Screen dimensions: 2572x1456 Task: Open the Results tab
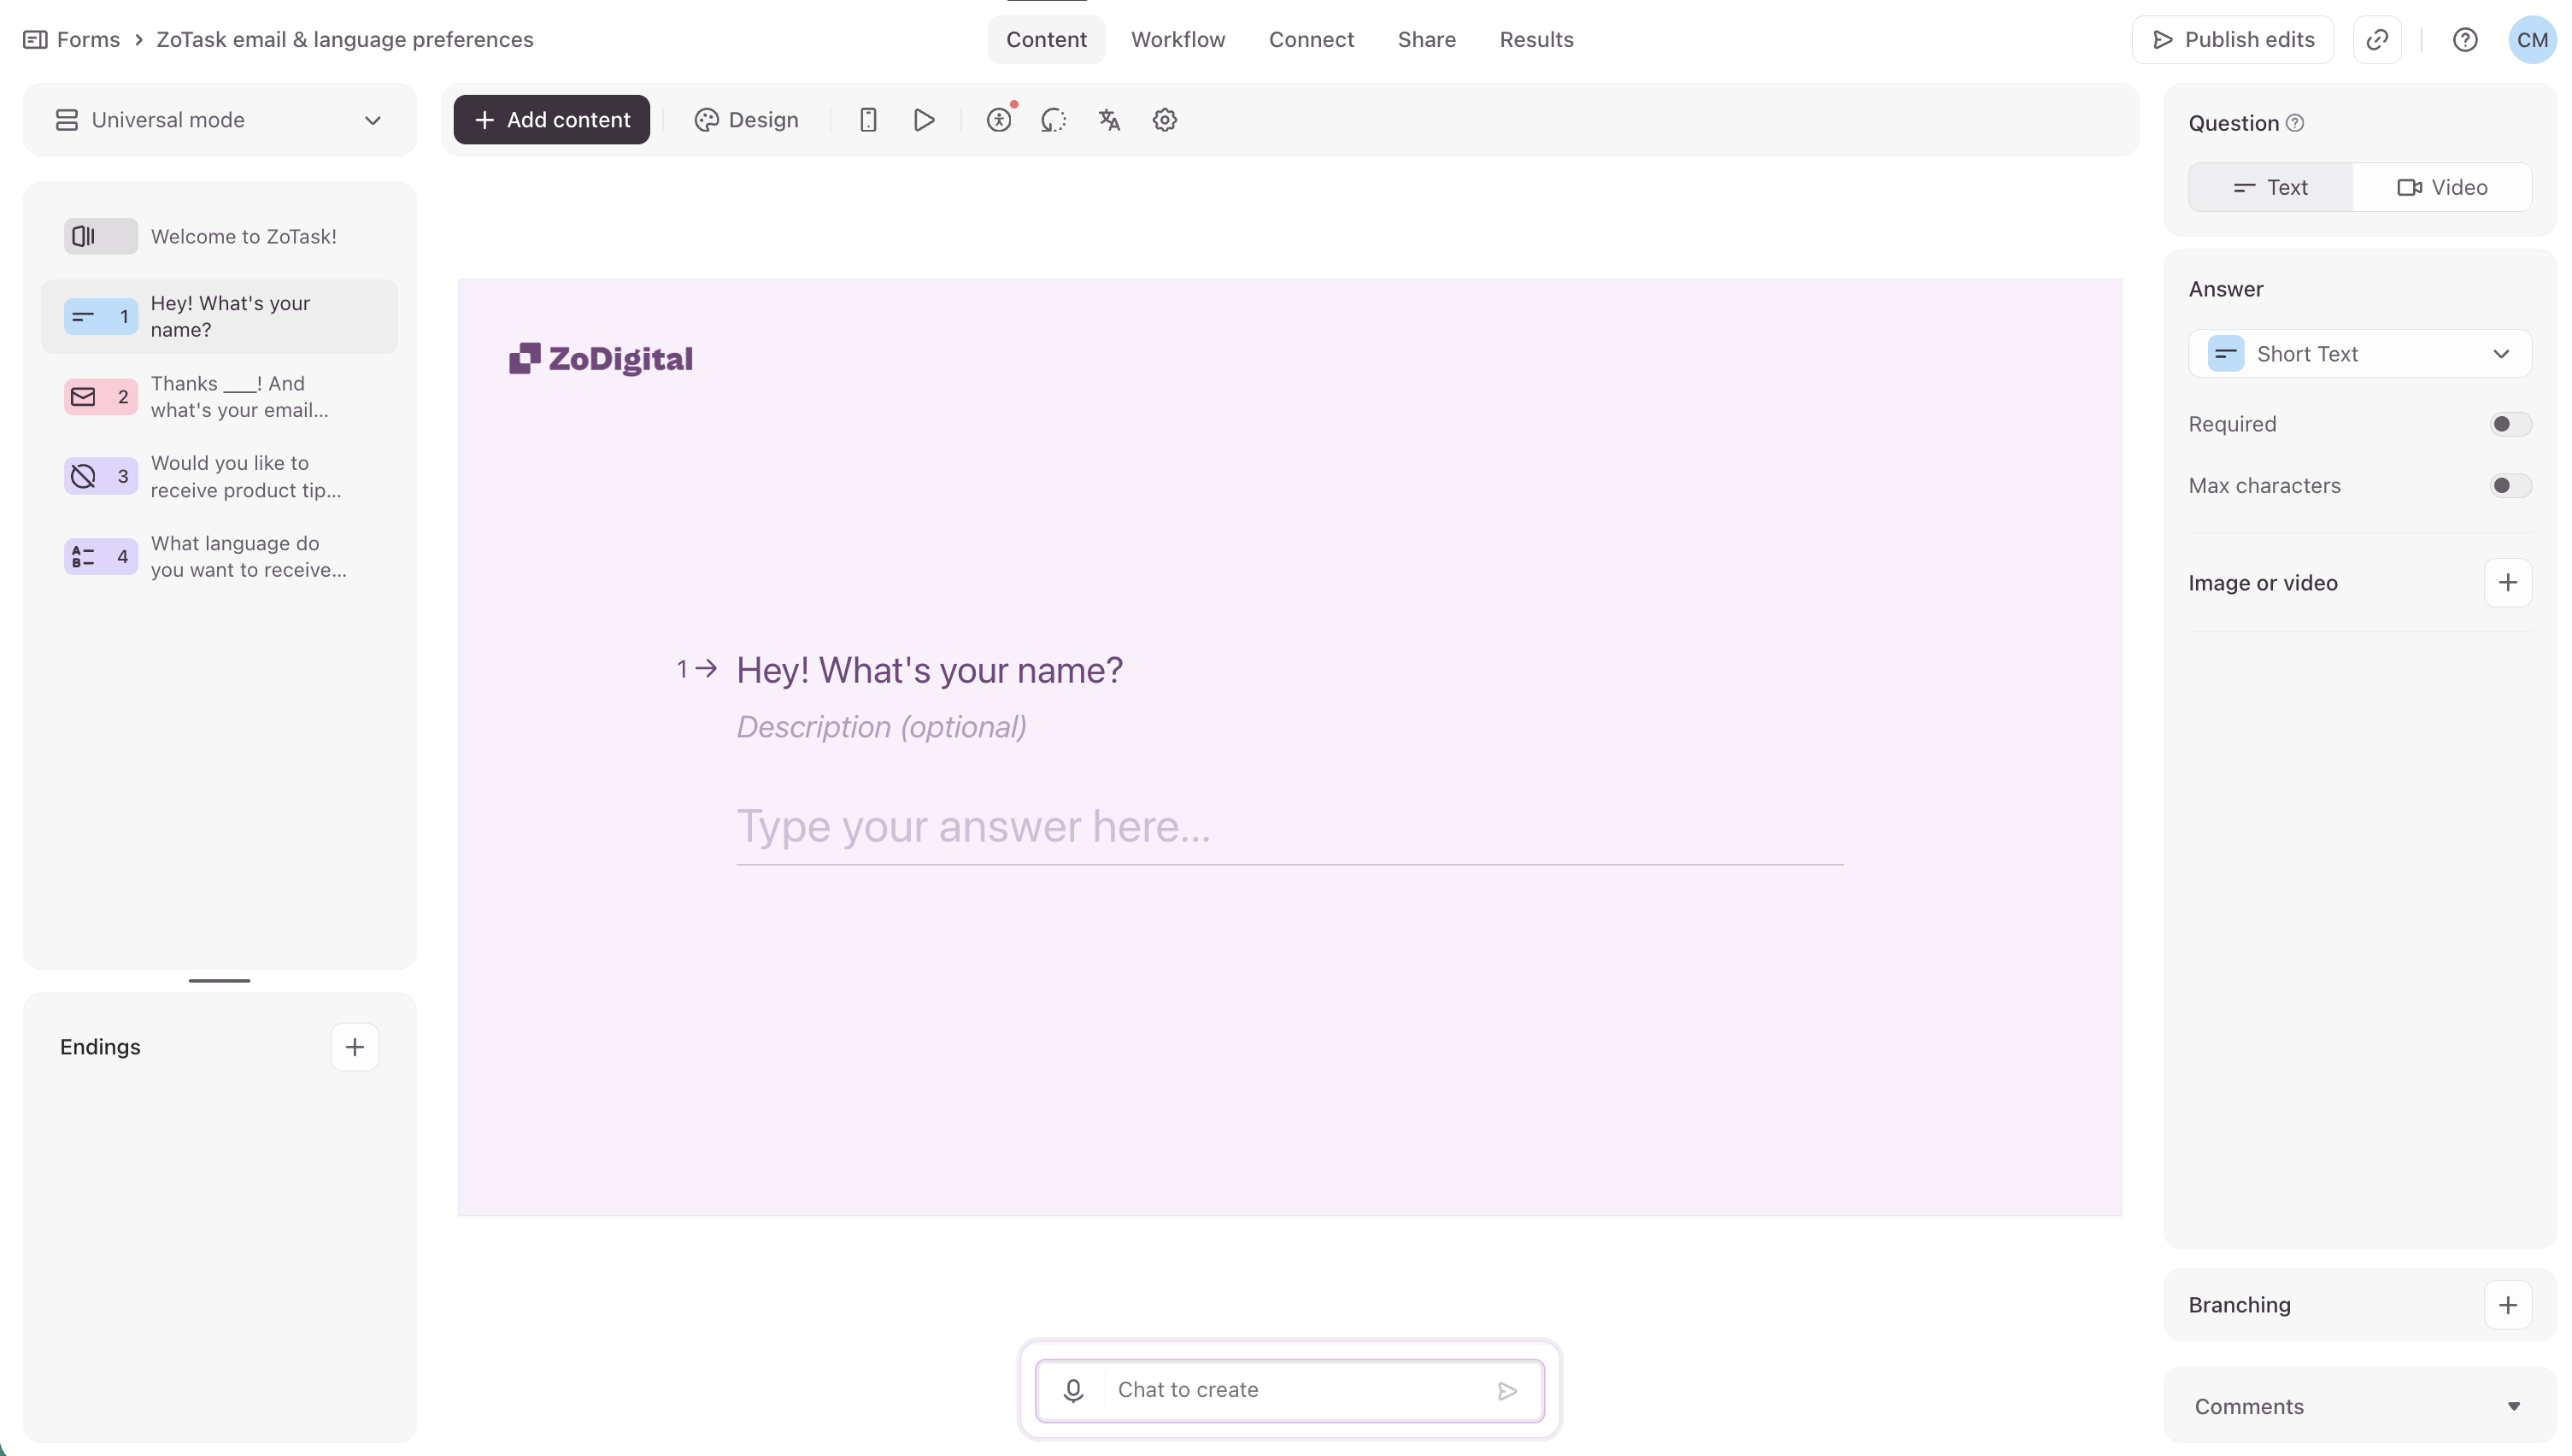coord(1536,40)
